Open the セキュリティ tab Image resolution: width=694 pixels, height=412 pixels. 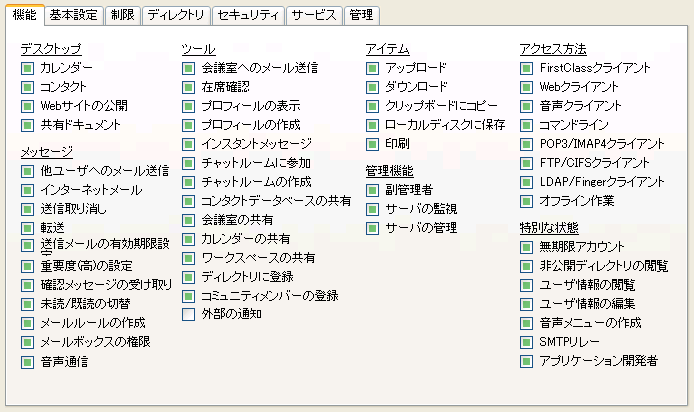point(248,16)
